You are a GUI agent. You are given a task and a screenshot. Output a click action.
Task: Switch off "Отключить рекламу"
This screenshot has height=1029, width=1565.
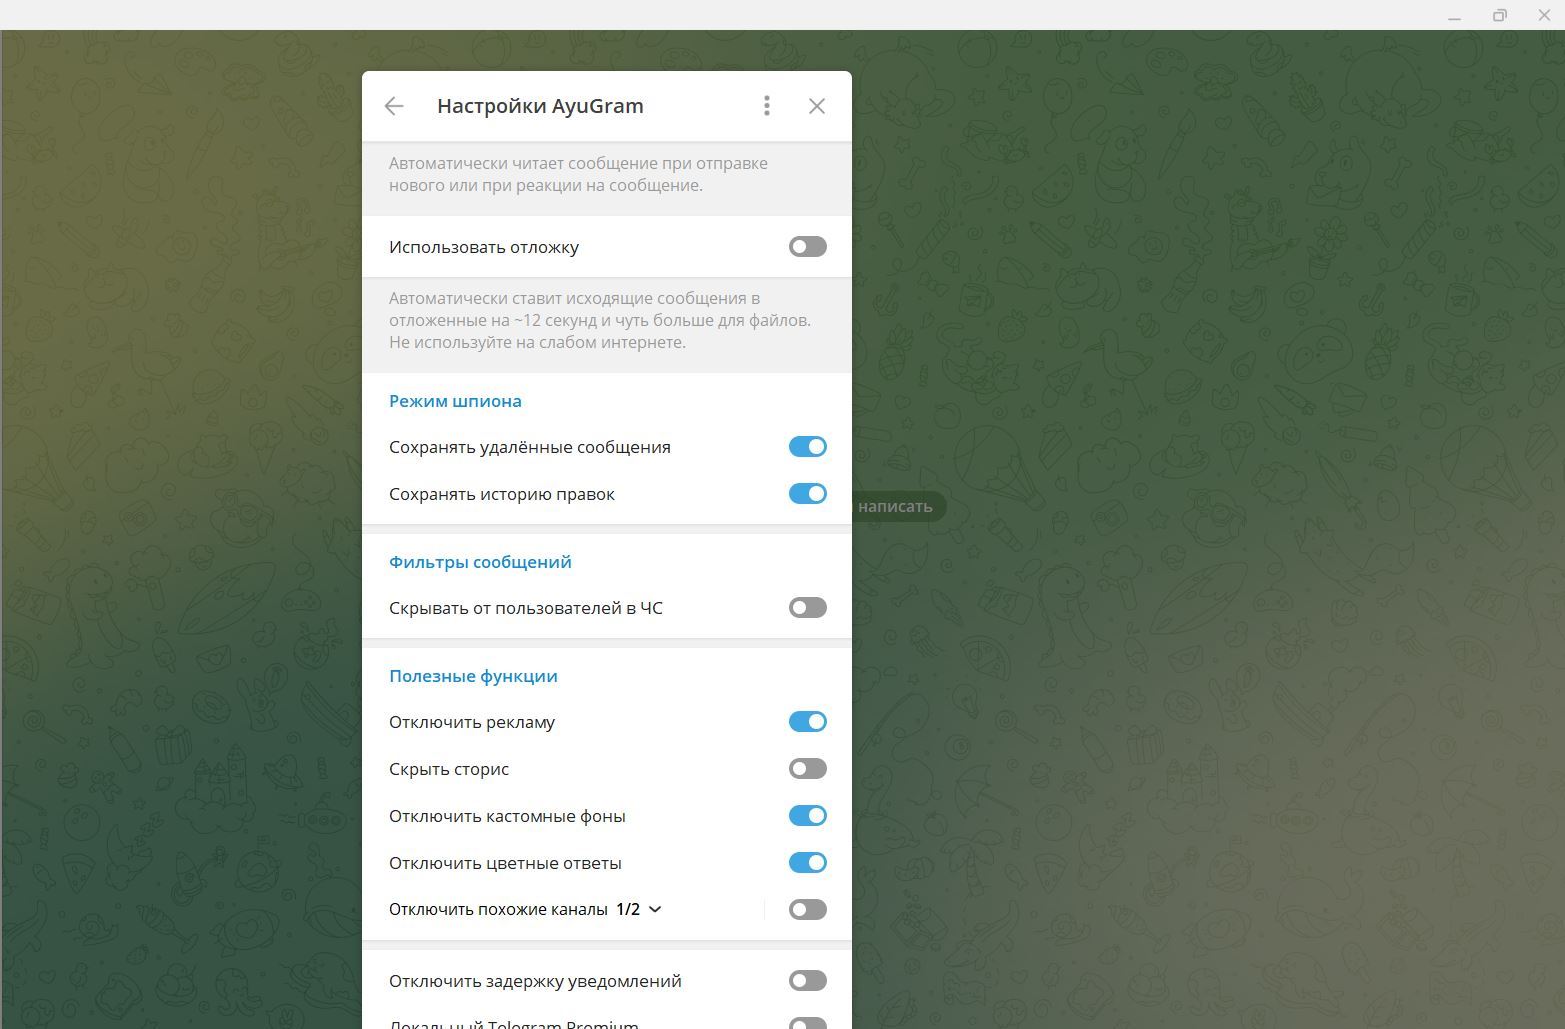(808, 722)
